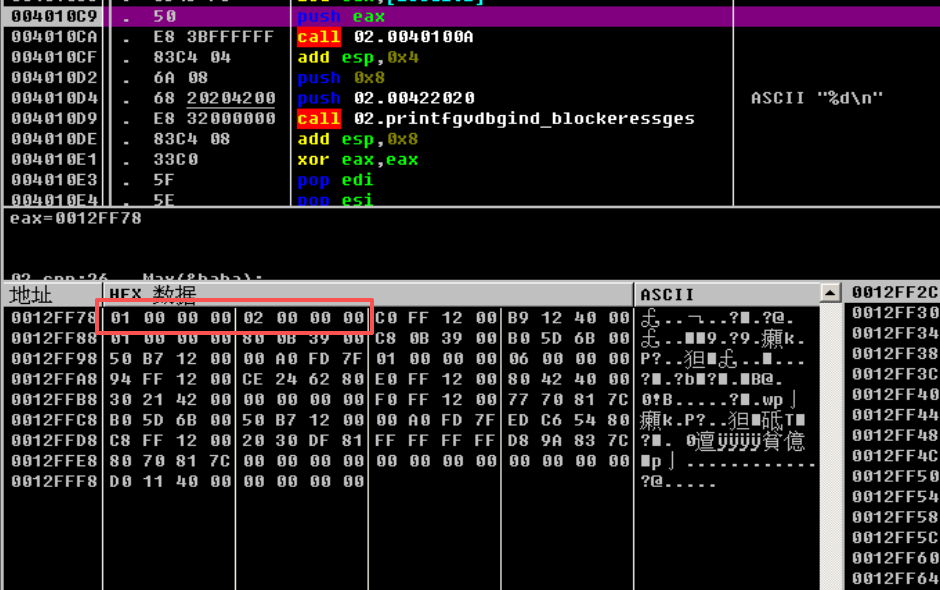This screenshot has width=940, height=590.
Task: Select dump address 0012FFD8
Action: [x=54, y=440]
